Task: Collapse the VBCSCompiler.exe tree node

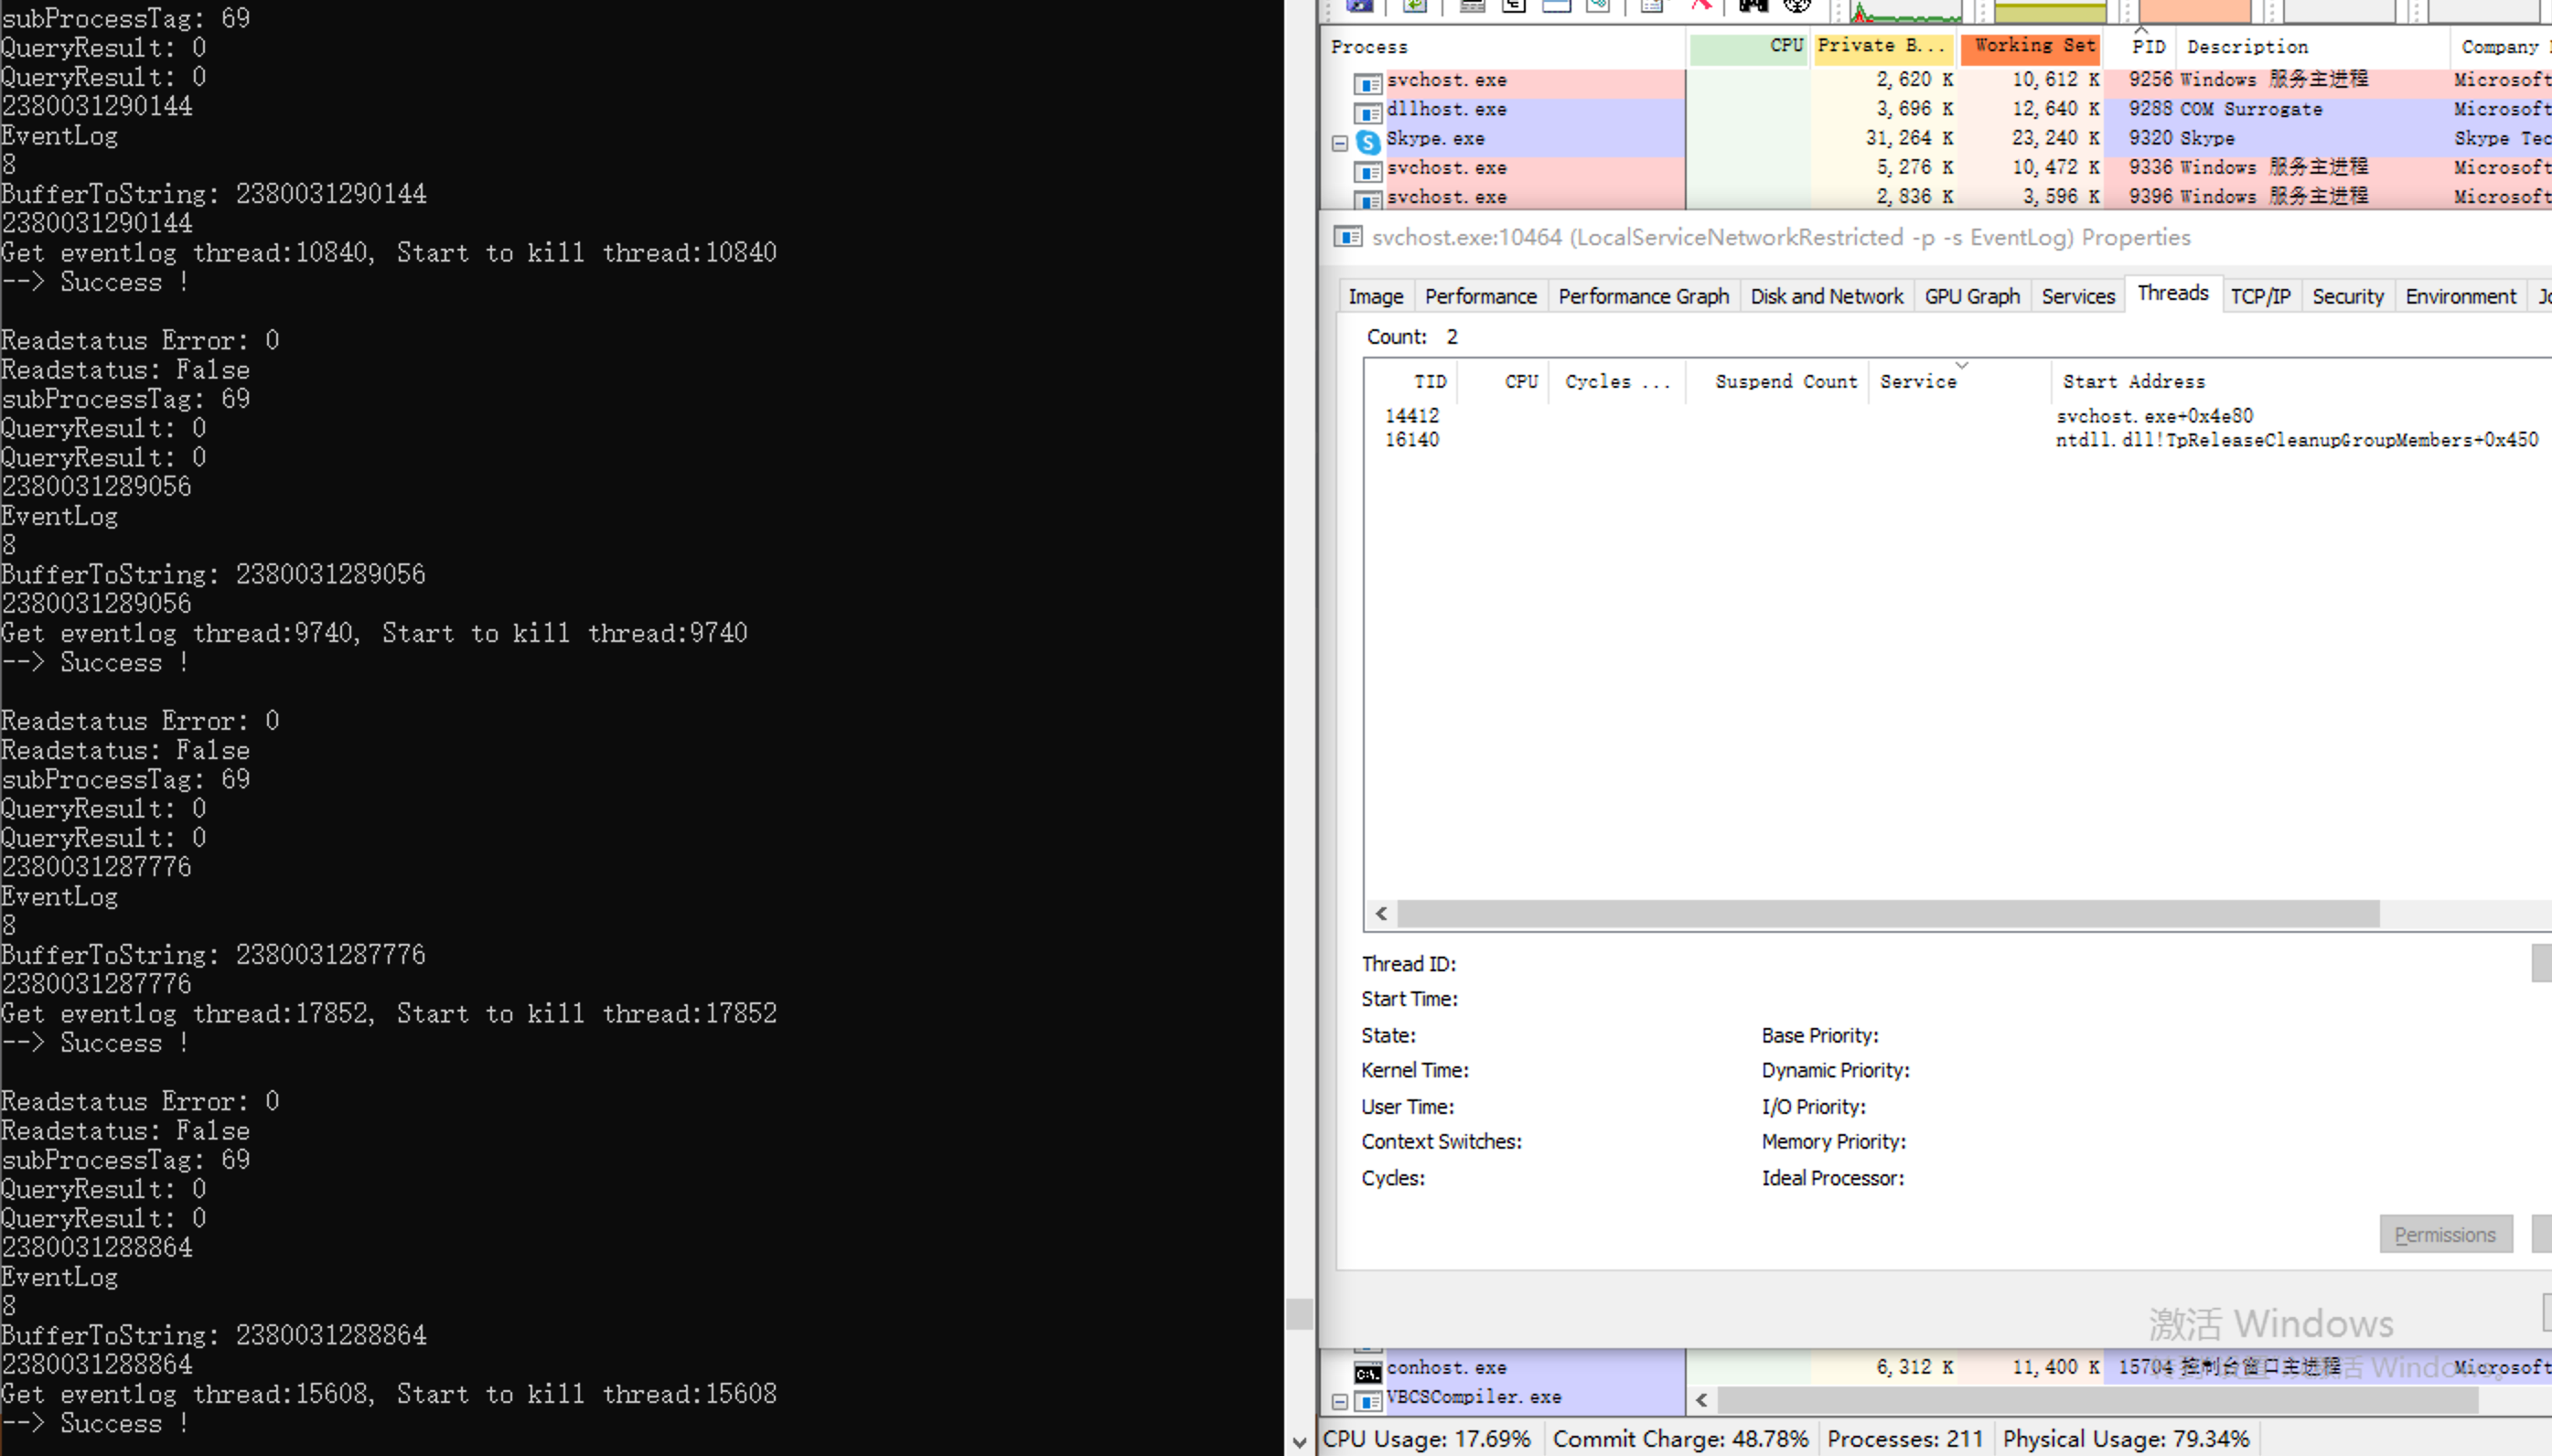Action: 1340,1401
